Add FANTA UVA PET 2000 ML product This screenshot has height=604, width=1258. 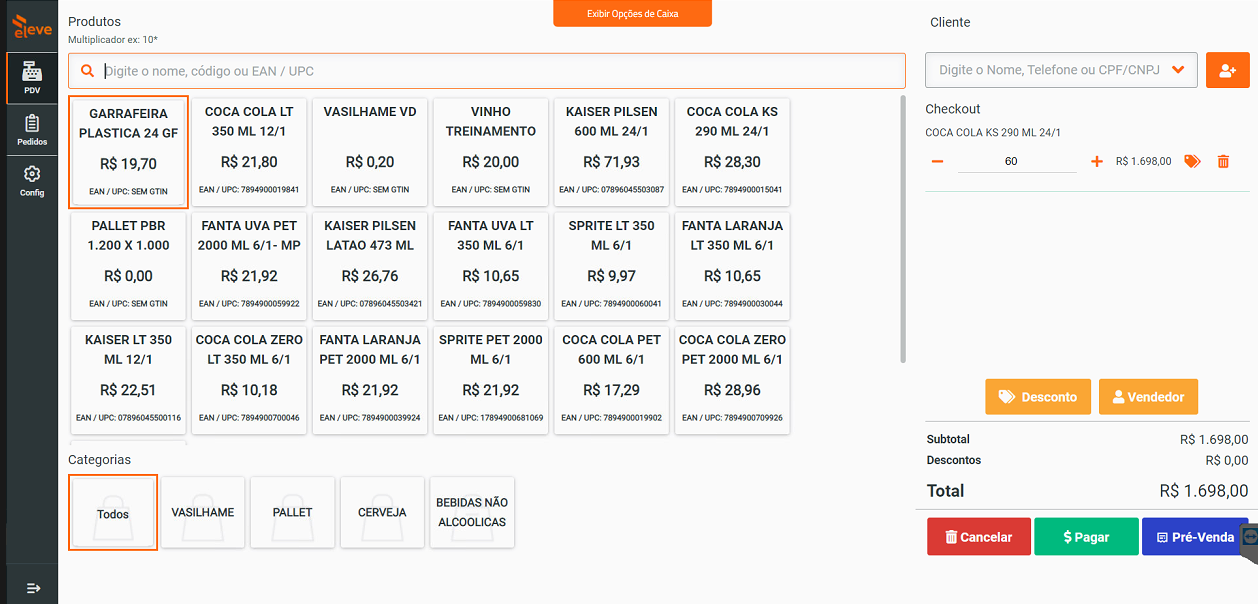250,265
